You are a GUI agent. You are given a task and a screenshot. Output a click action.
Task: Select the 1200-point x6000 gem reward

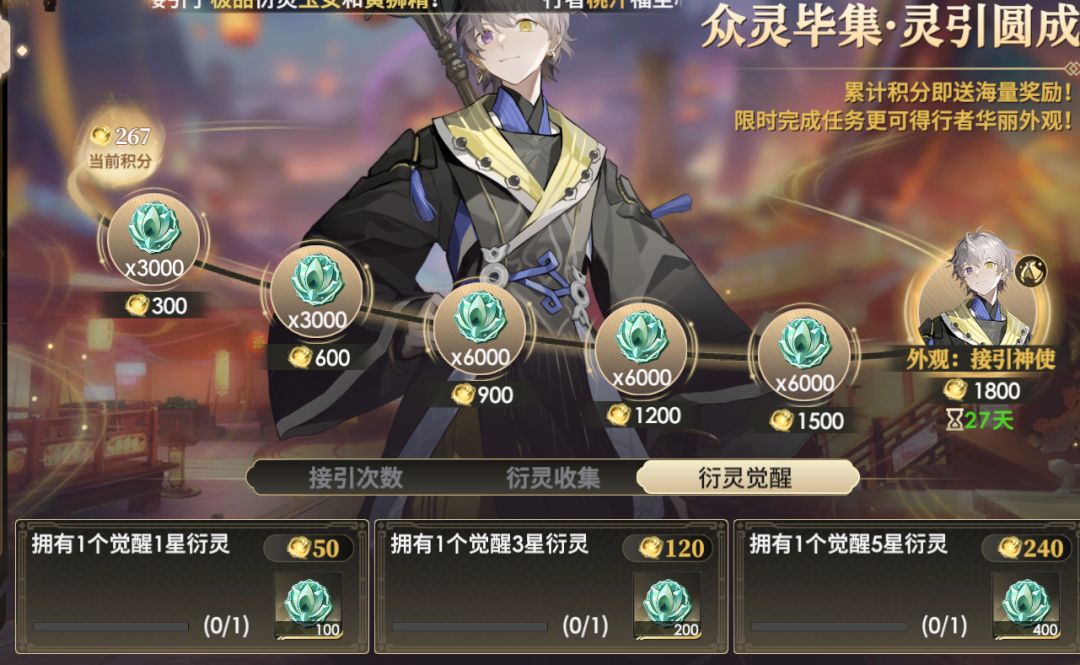tap(641, 348)
